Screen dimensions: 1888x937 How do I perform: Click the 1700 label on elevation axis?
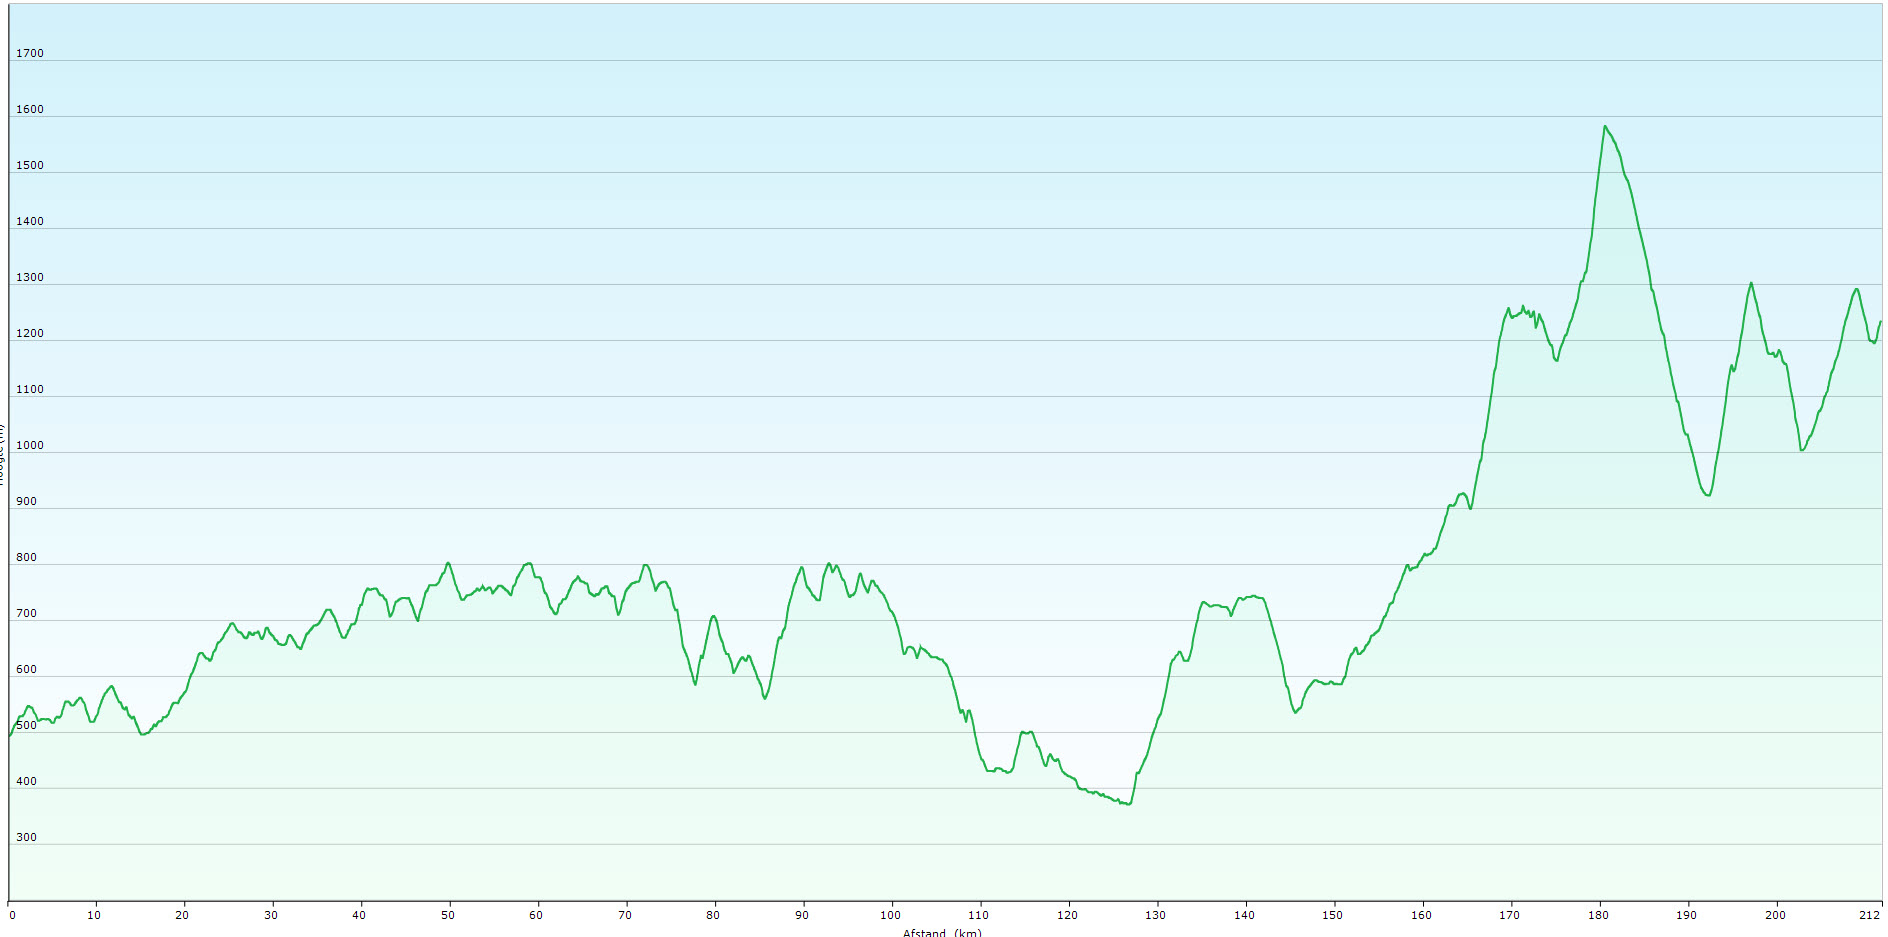click(x=30, y=53)
